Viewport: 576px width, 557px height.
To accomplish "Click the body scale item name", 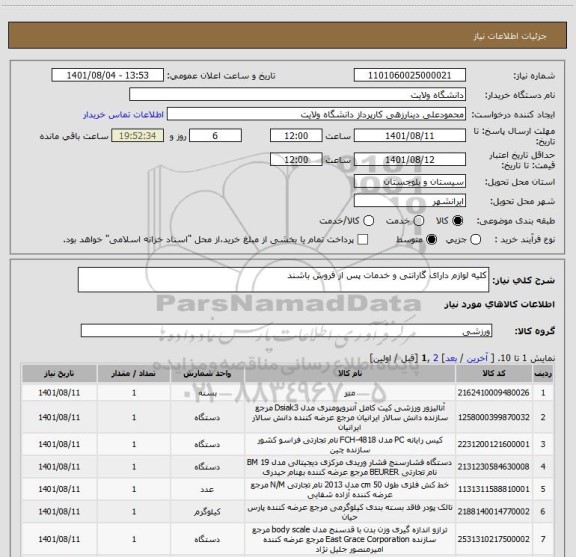I will (350, 539).
